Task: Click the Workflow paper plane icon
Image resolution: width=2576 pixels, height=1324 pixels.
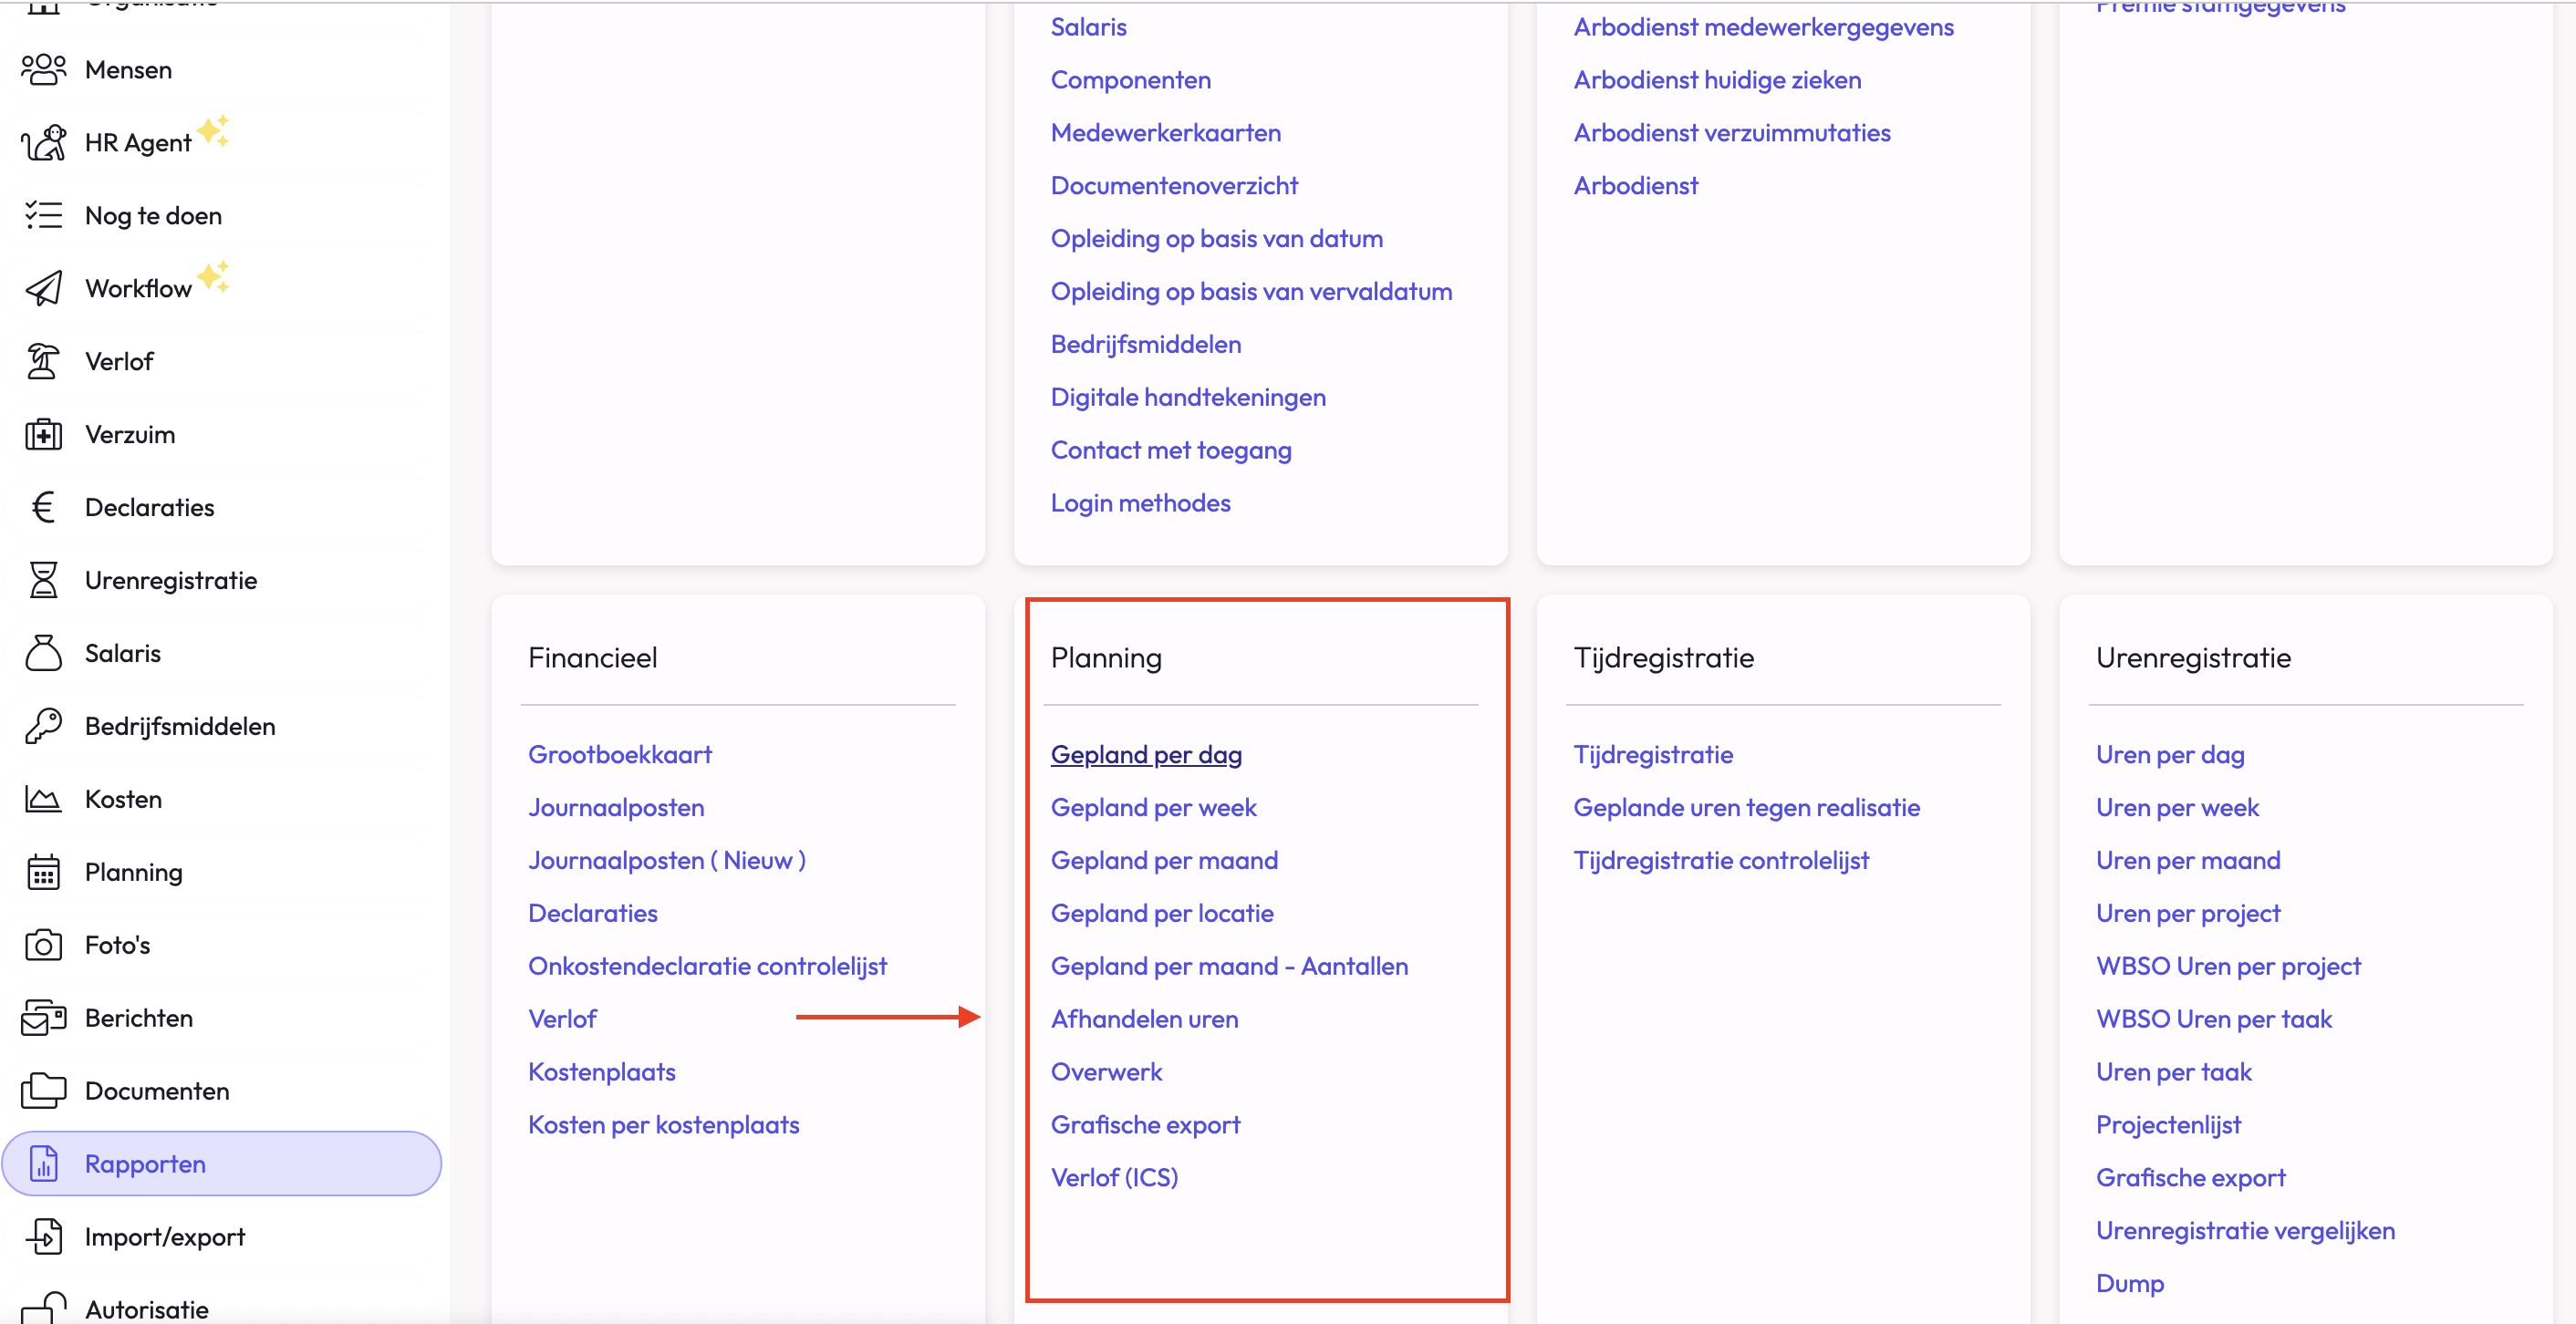Action: point(43,289)
